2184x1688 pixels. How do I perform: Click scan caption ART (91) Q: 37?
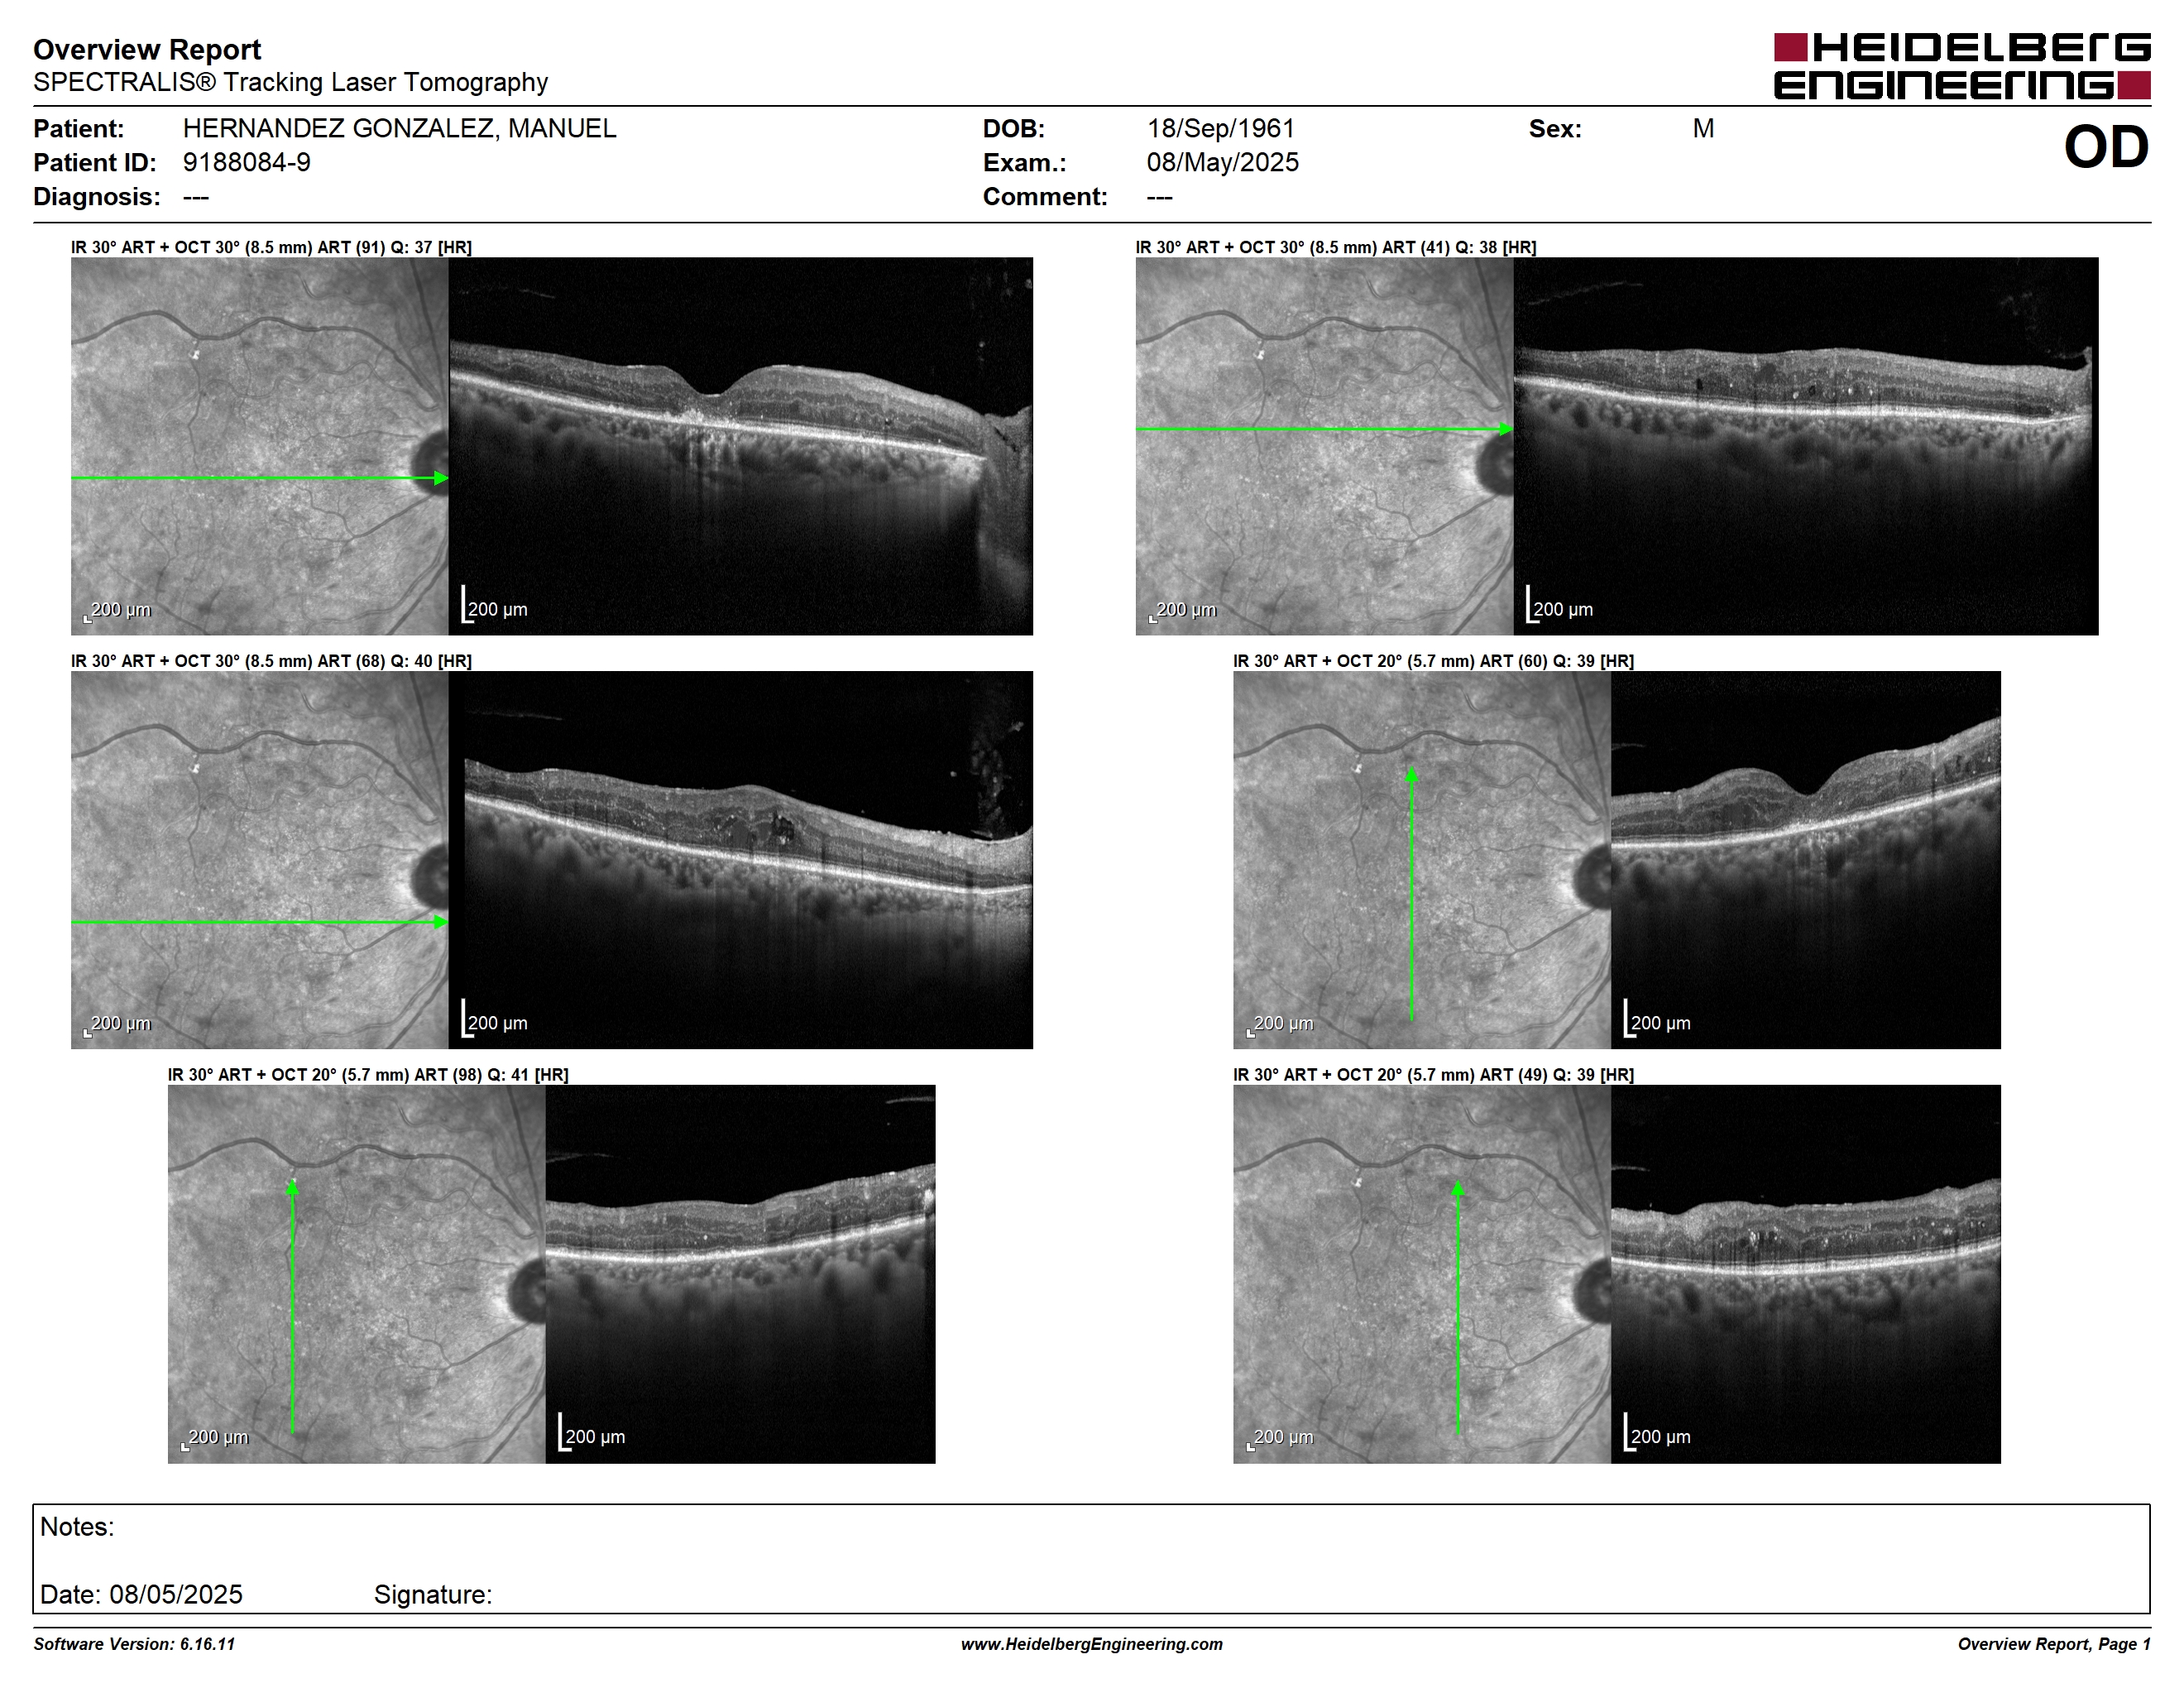coord(271,247)
